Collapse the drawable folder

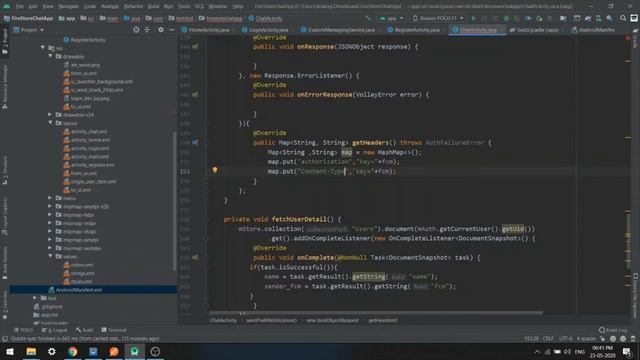[51, 56]
